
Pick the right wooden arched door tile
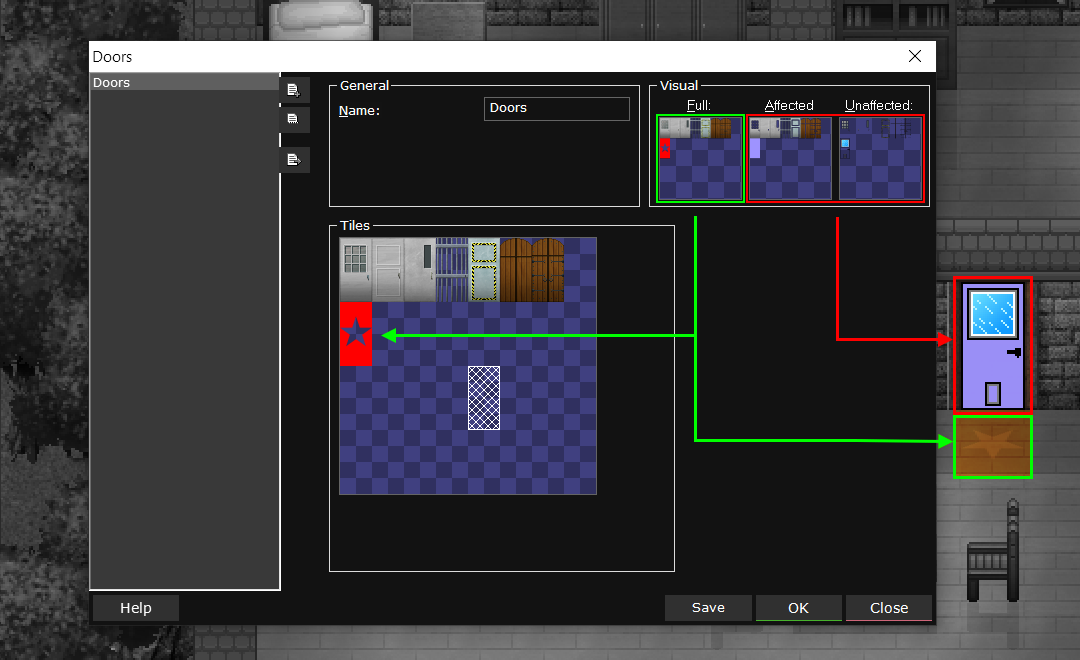pos(548,269)
